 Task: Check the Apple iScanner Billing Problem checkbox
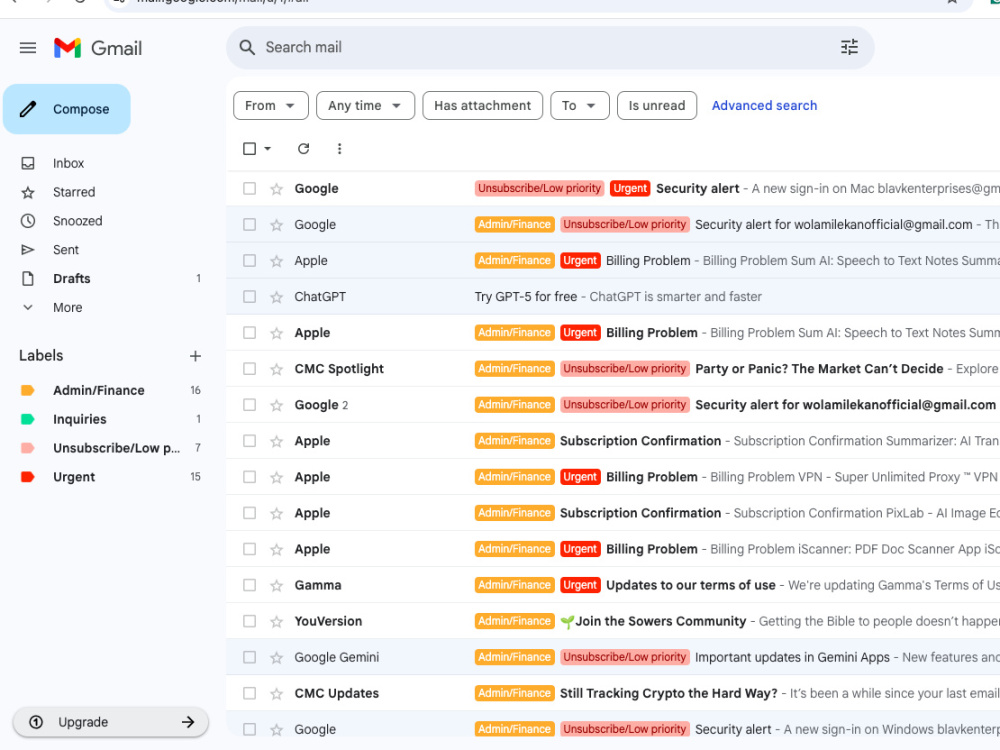pos(249,549)
